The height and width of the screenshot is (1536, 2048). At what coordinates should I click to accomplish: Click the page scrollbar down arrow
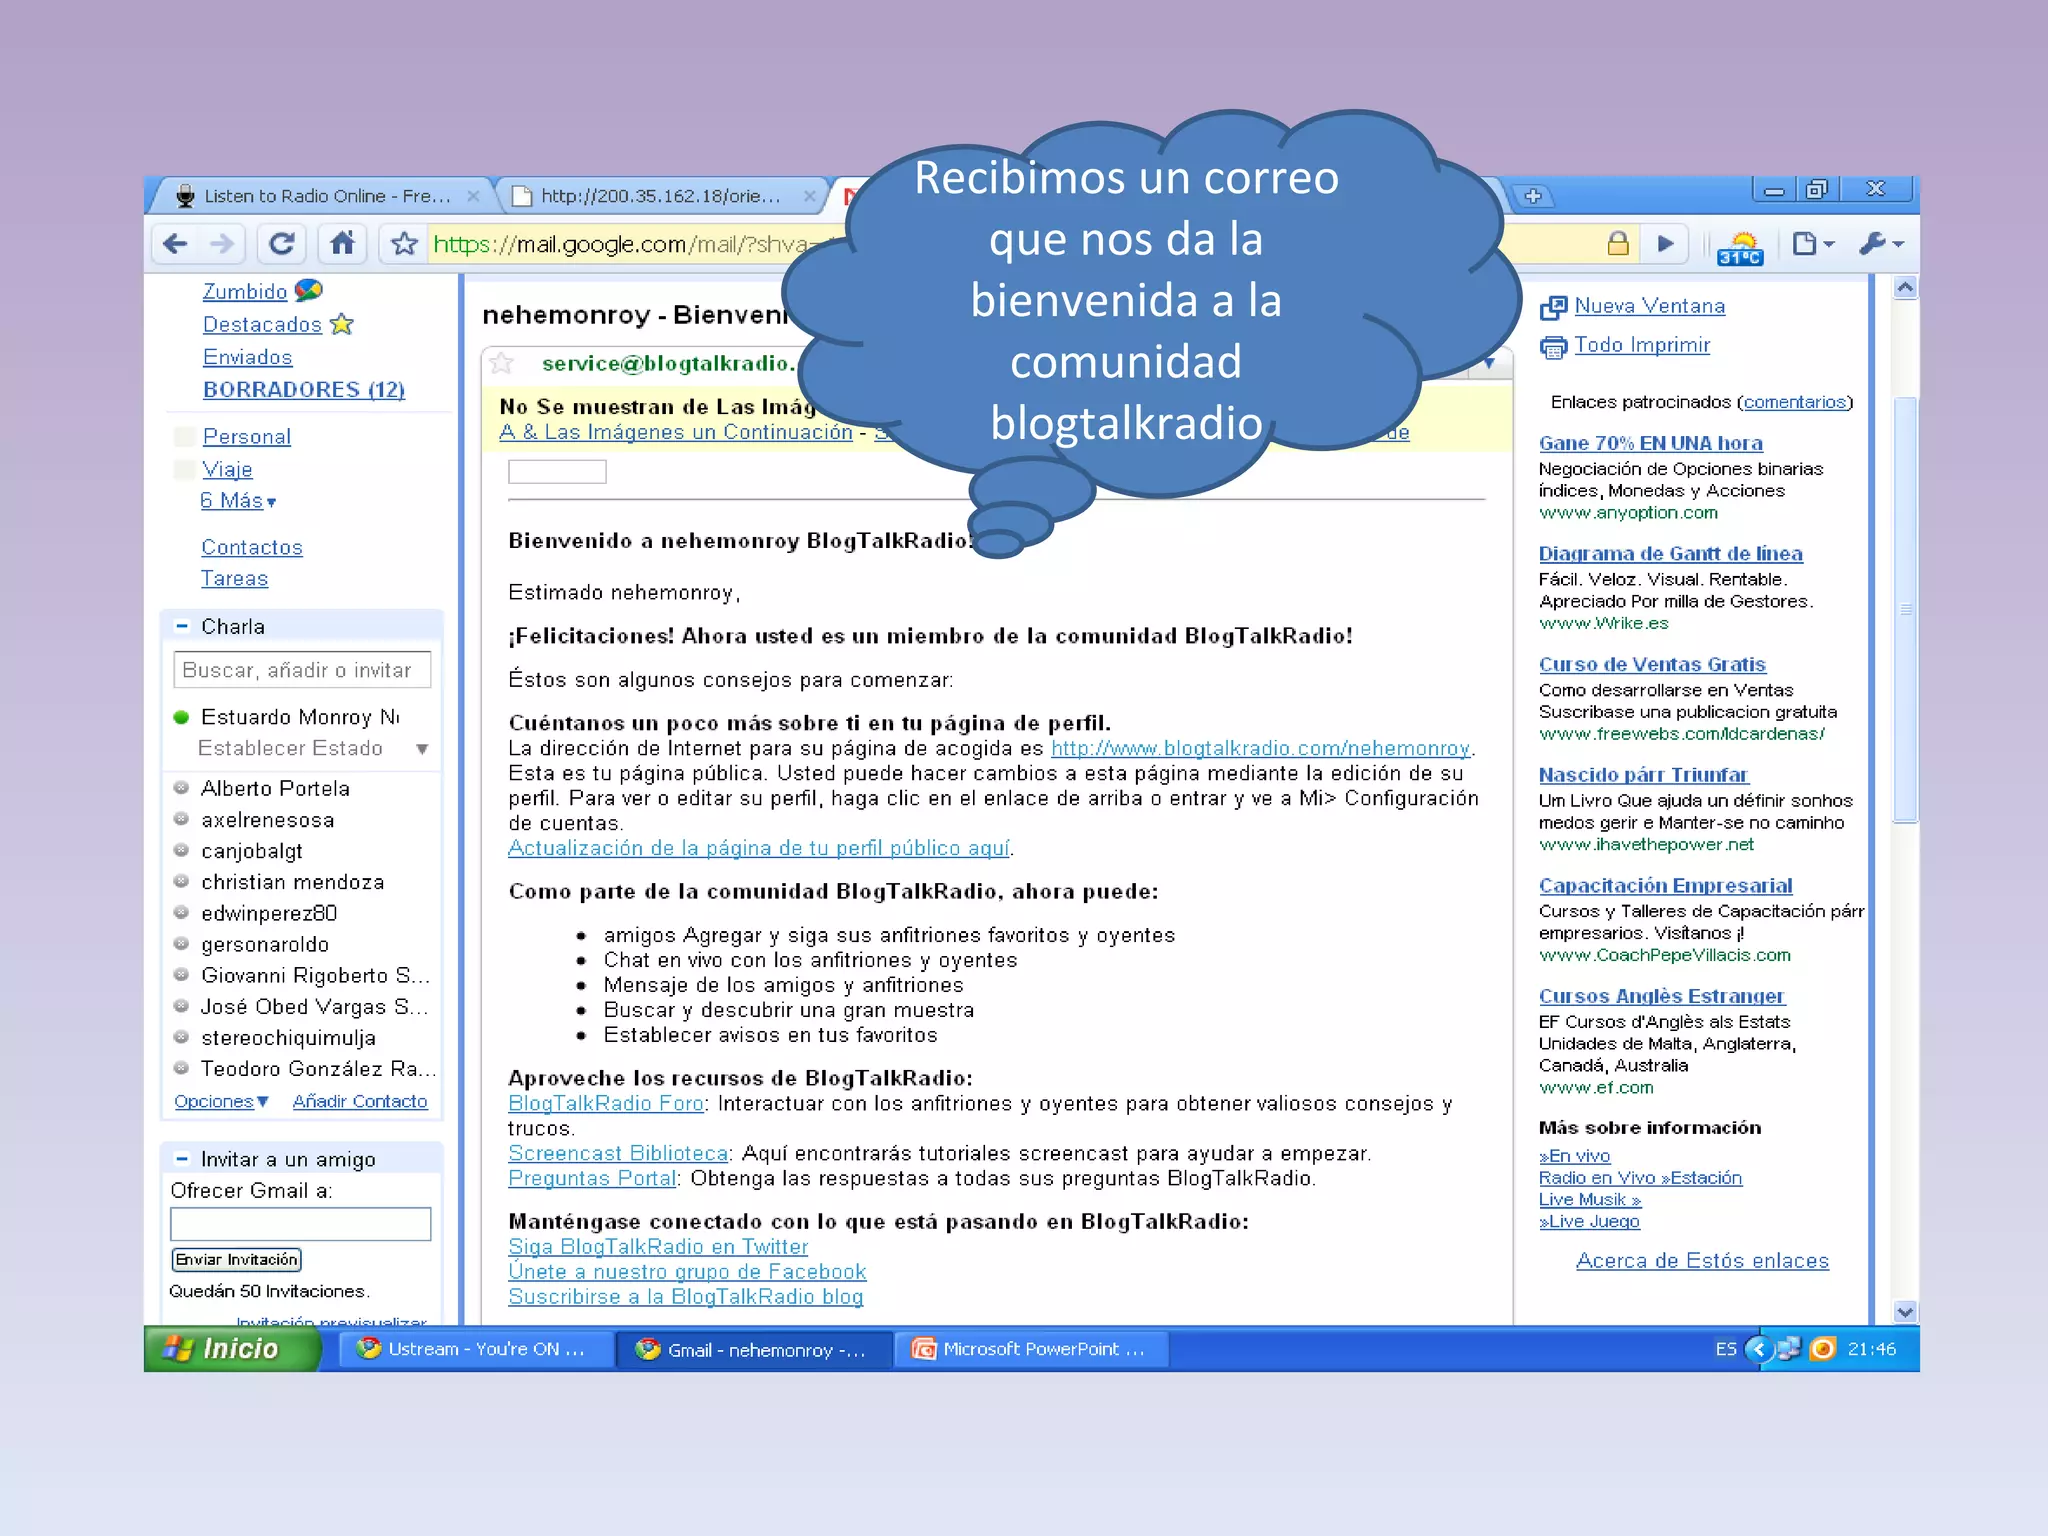1905,1312
